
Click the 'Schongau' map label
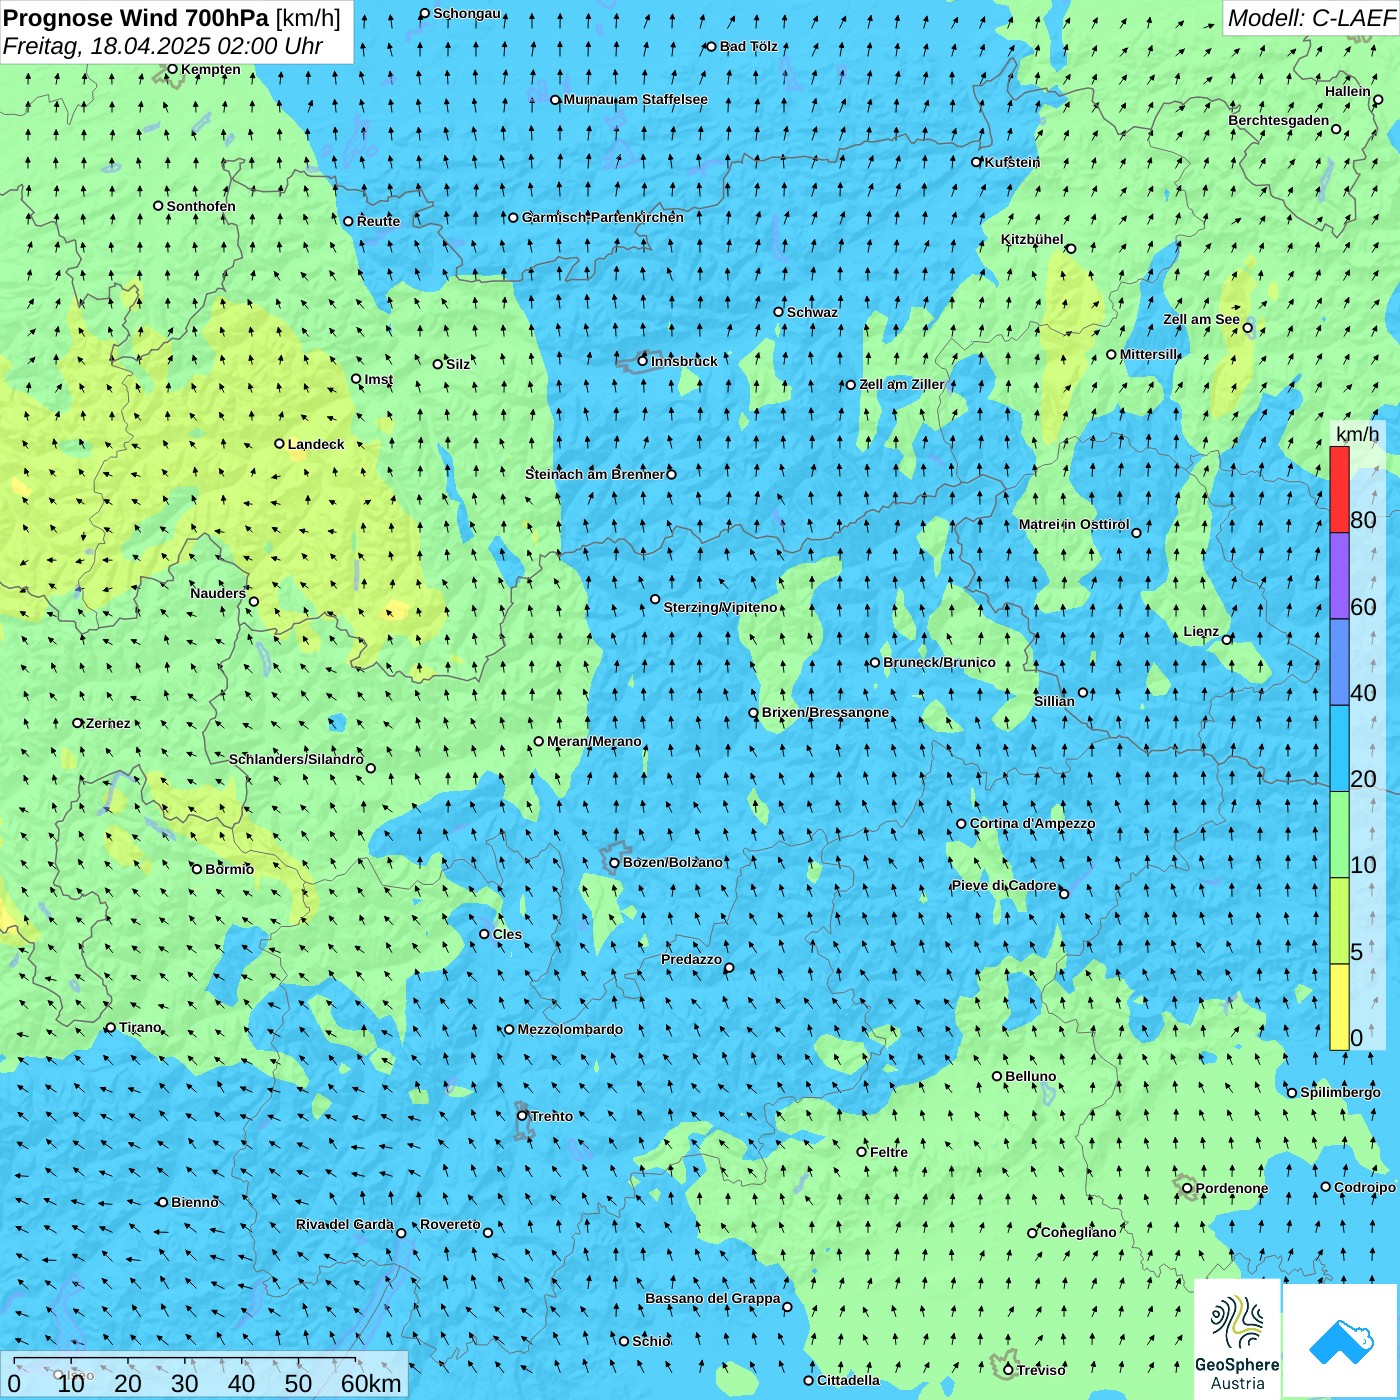pyautogui.click(x=467, y=14)
